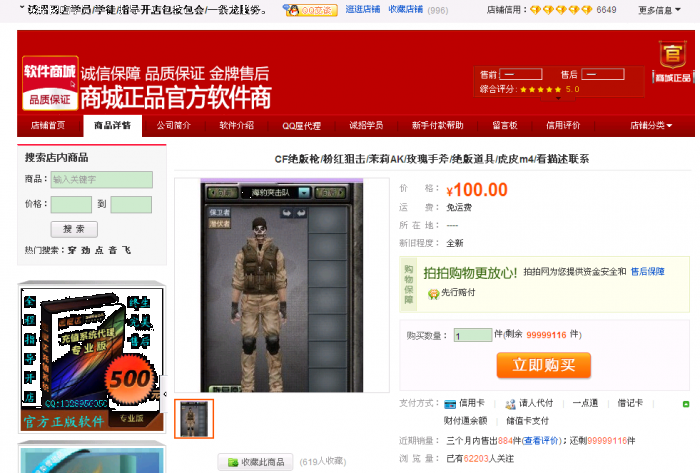Click the hot search keyword 音
Image resolution: width=700 pixels, height=473 pixels.
tap(112, 250)
